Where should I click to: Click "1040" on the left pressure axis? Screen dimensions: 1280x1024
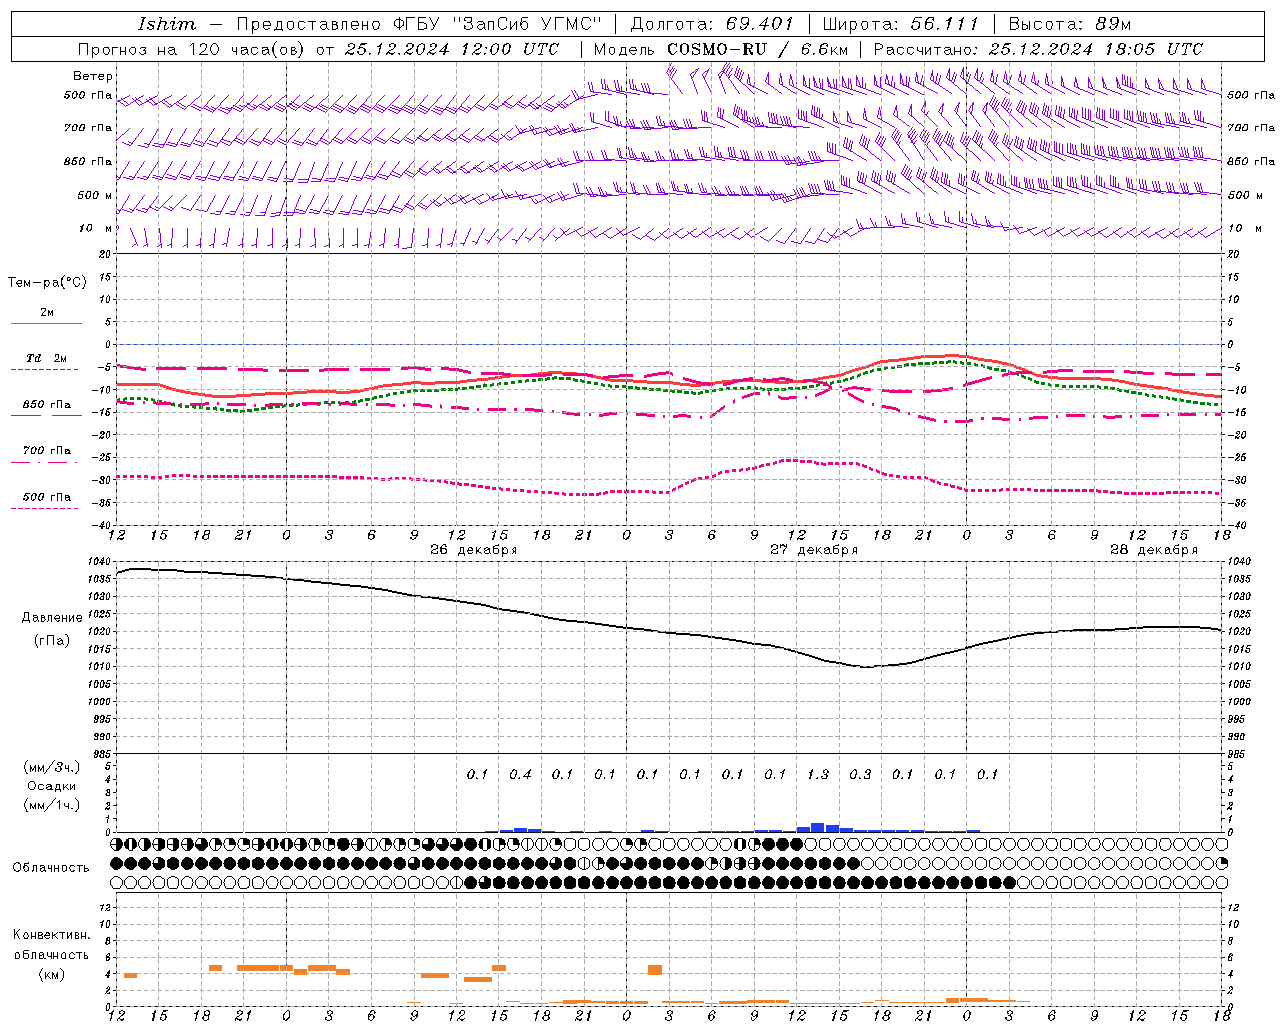tap(98, 561)
